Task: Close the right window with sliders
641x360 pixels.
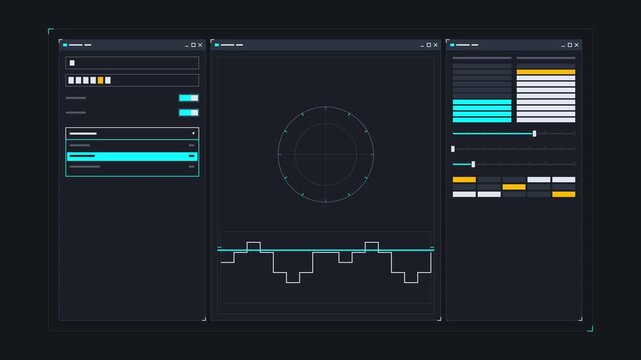Action: click(576, 45)
